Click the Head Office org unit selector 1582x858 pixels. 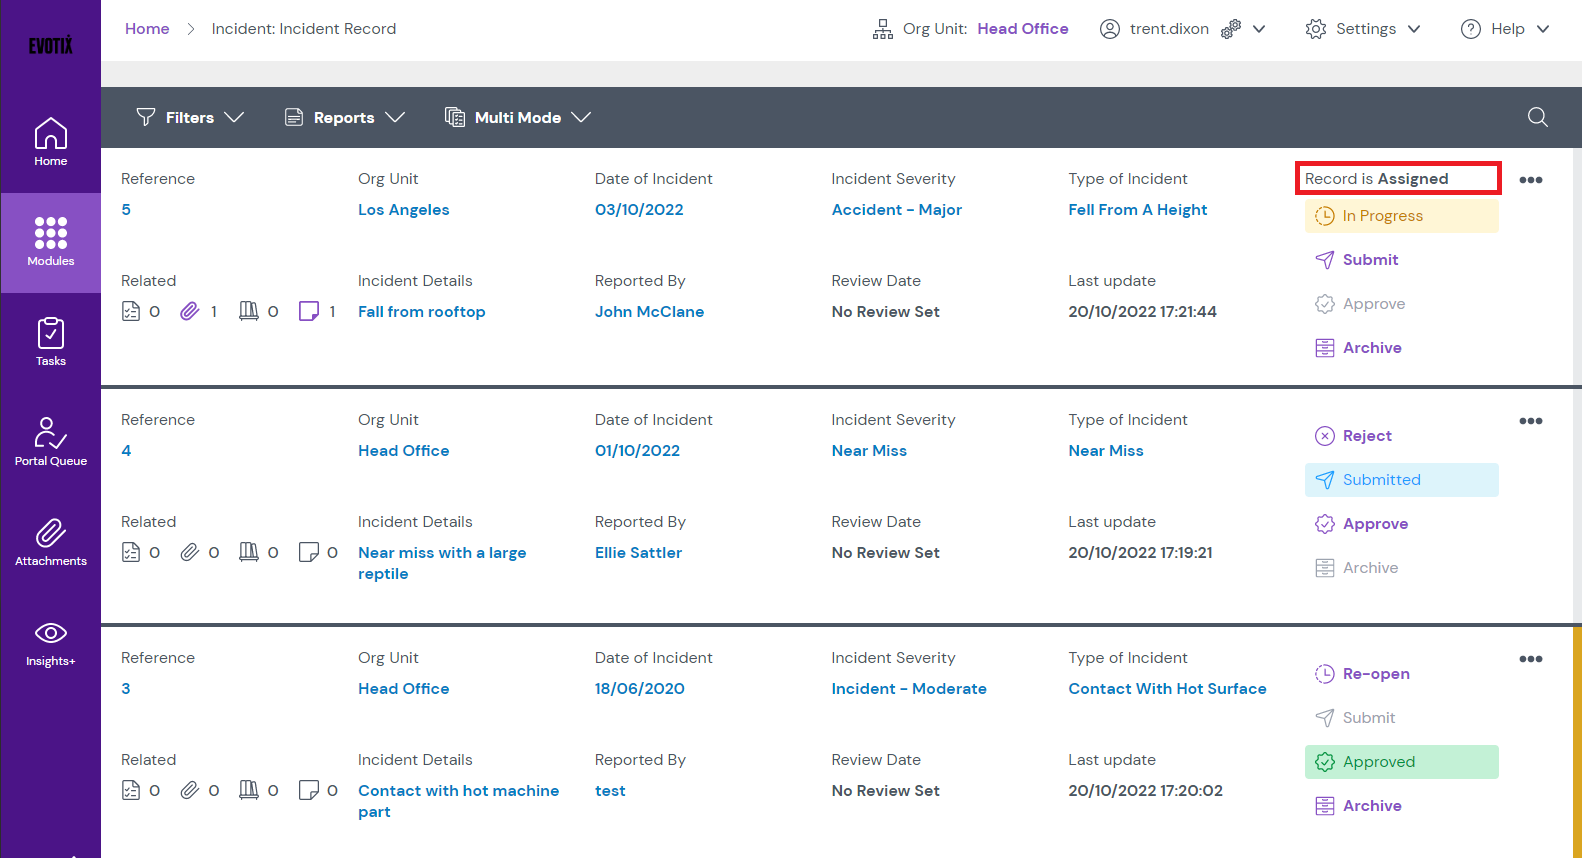[1022, 29]
